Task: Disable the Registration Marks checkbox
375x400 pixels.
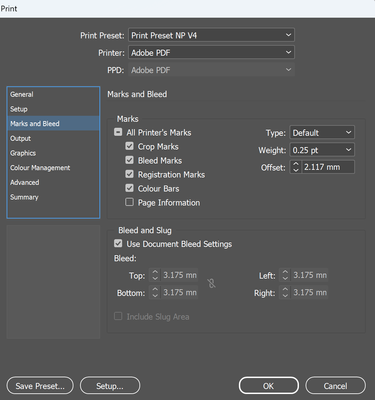Action: point(129,174)
